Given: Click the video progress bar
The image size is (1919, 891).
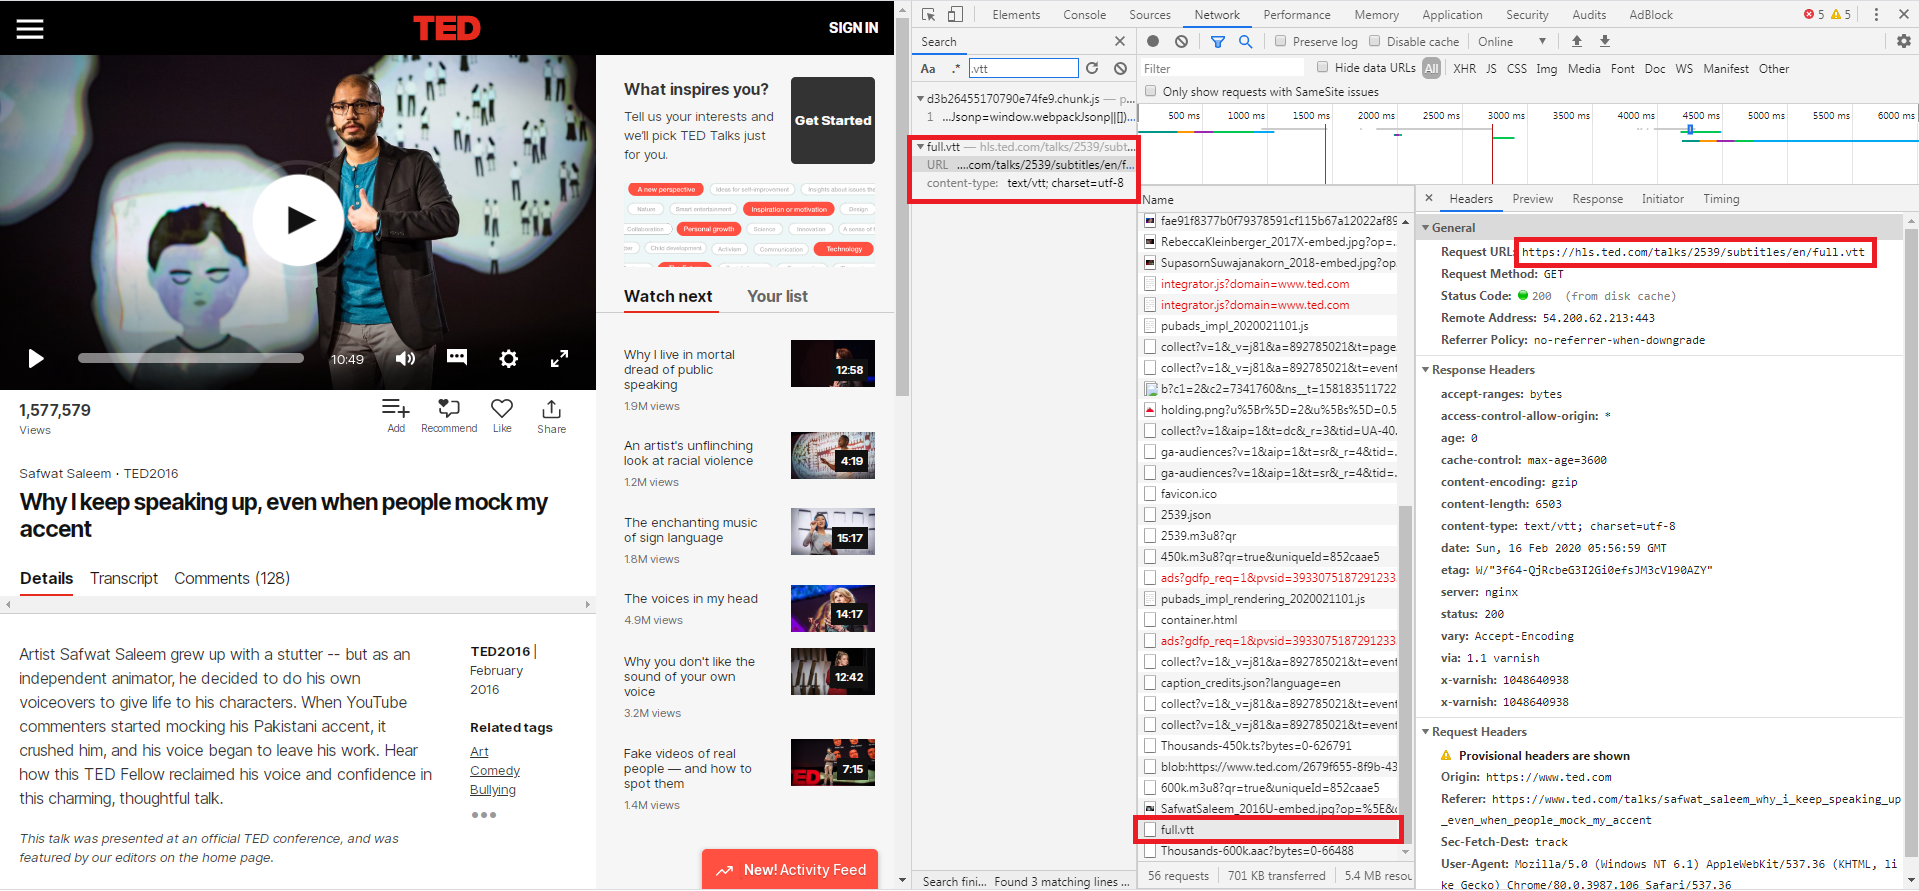Looking at the screenshot, I should click(x=191, y=358).
